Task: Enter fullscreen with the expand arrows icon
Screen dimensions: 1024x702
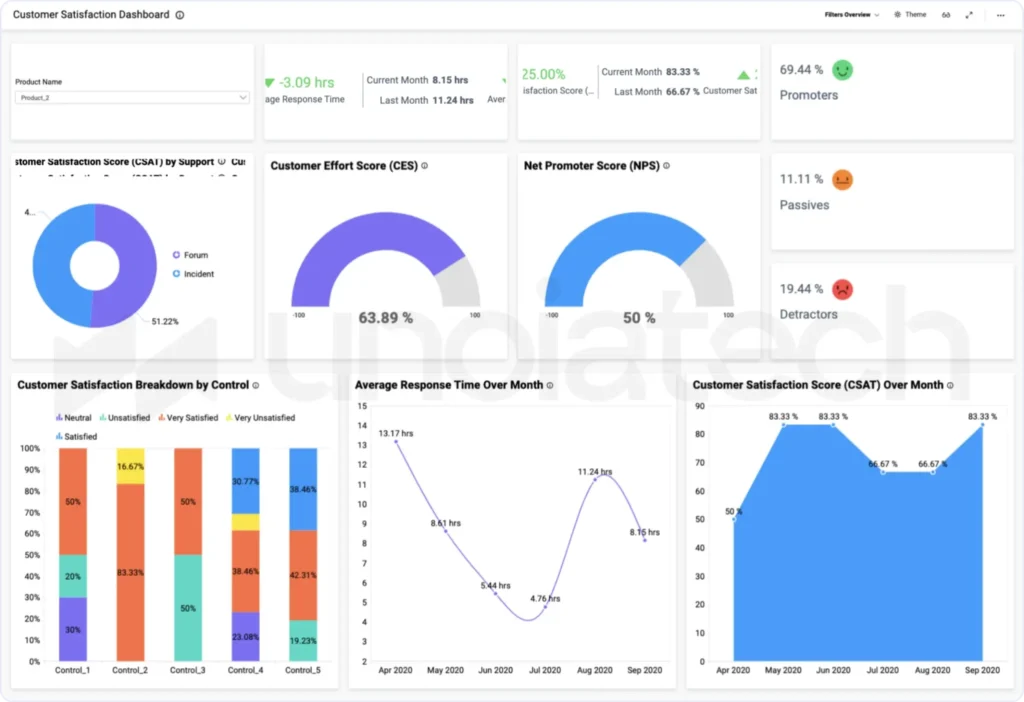Action: [x=969, y=15]
